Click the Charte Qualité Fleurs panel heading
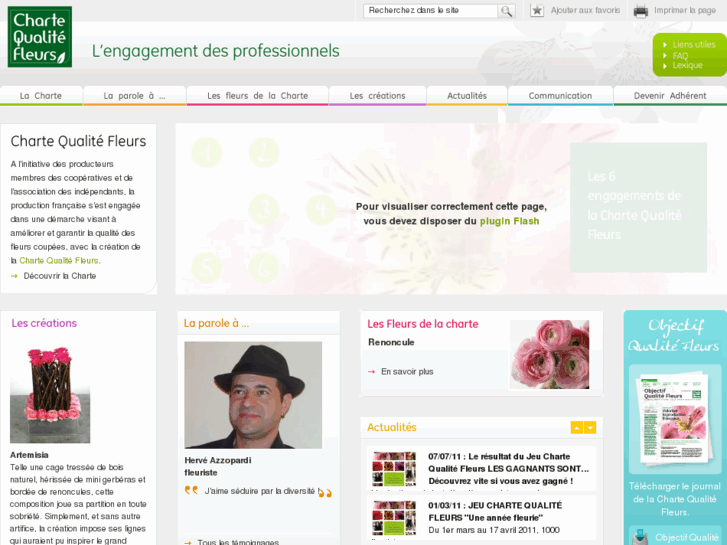Viewport: 727px width, 545px height. pyautogui.click(x=78, y=141)
